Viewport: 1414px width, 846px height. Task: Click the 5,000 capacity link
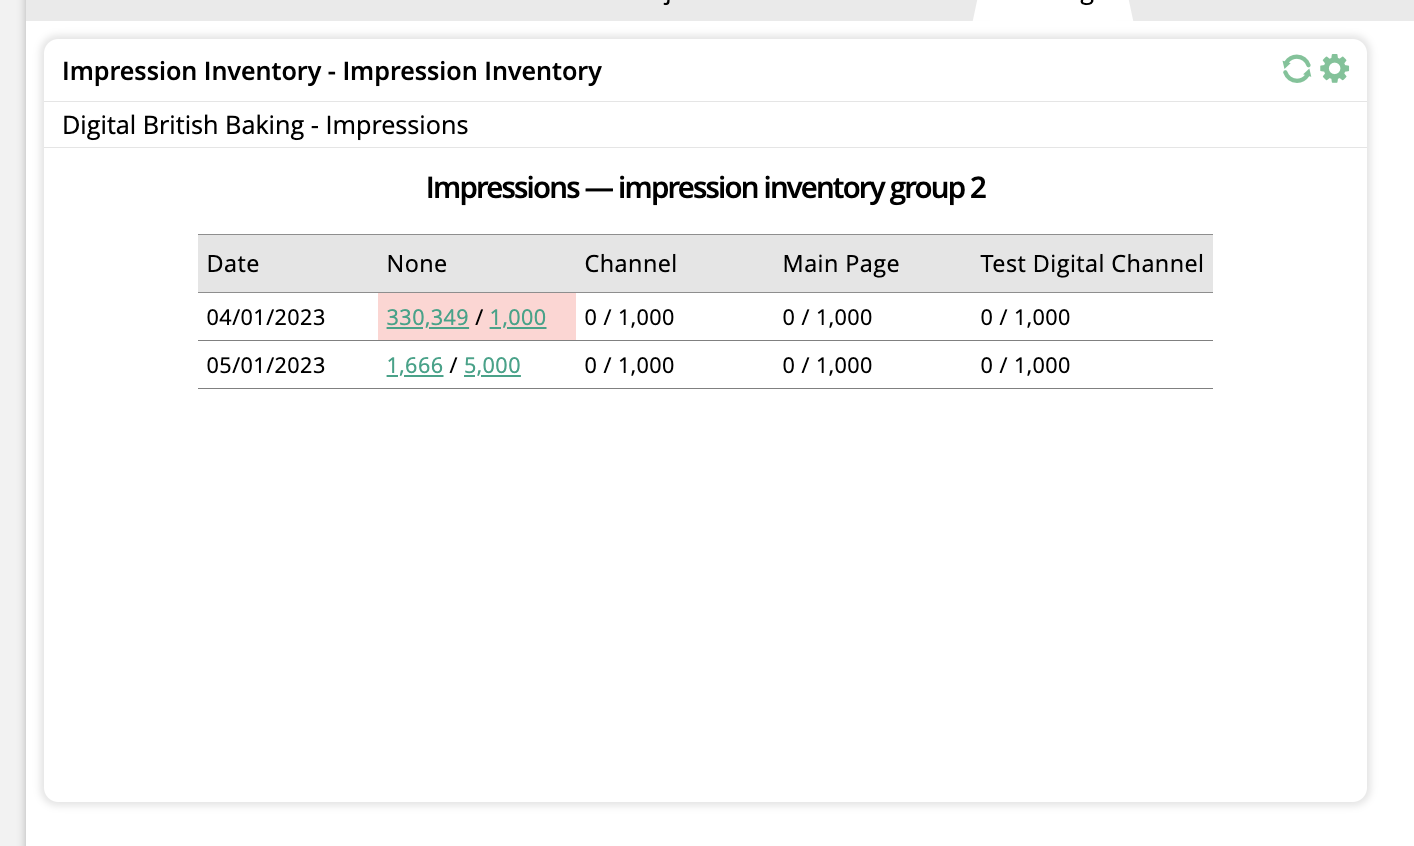(492, 365)
